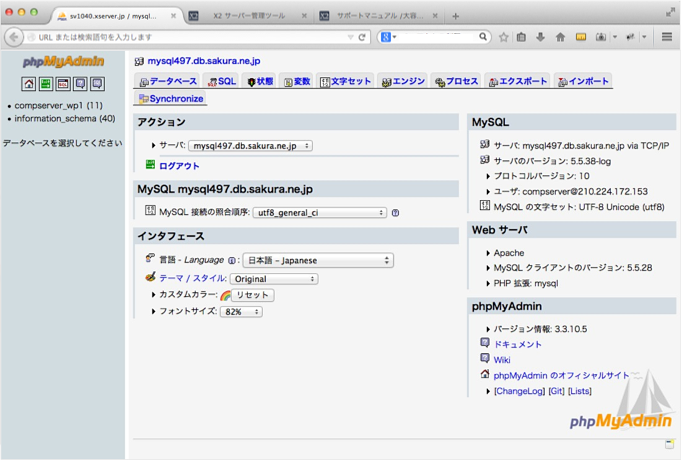Open the browser hamburger menu

(x=667, y=37)
